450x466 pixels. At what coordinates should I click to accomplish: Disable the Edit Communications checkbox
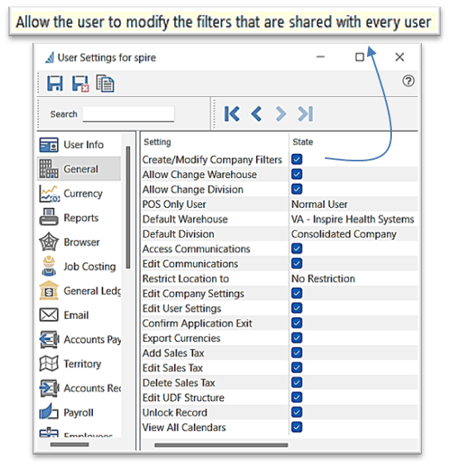(x=297, y=263)
